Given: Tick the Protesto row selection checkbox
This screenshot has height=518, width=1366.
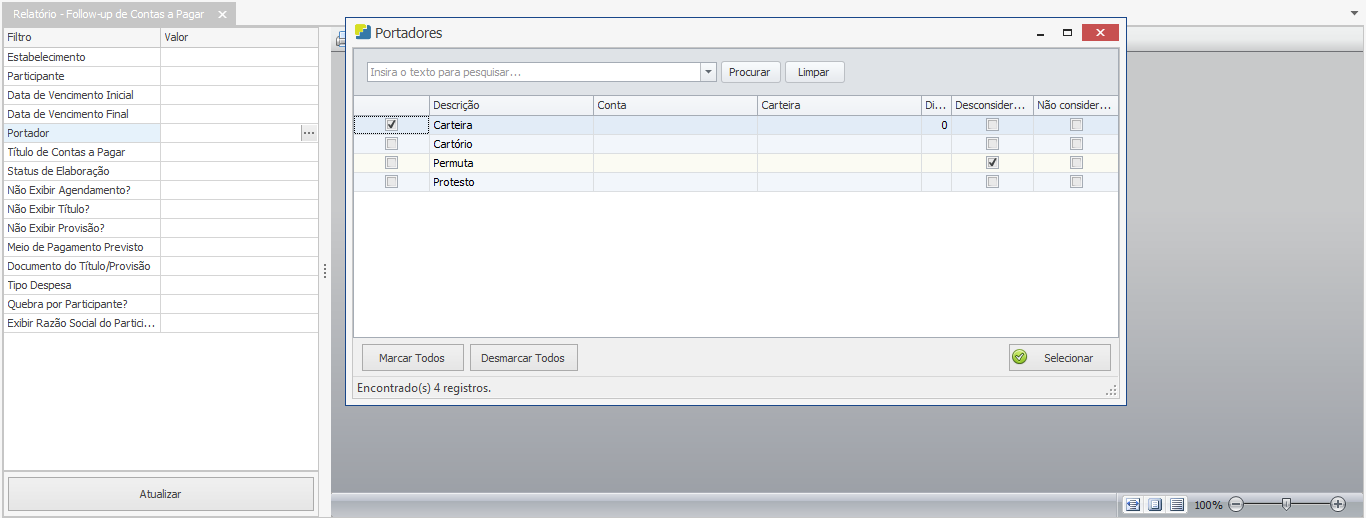Looking at the screenshot, I should [x=391, y=182].
